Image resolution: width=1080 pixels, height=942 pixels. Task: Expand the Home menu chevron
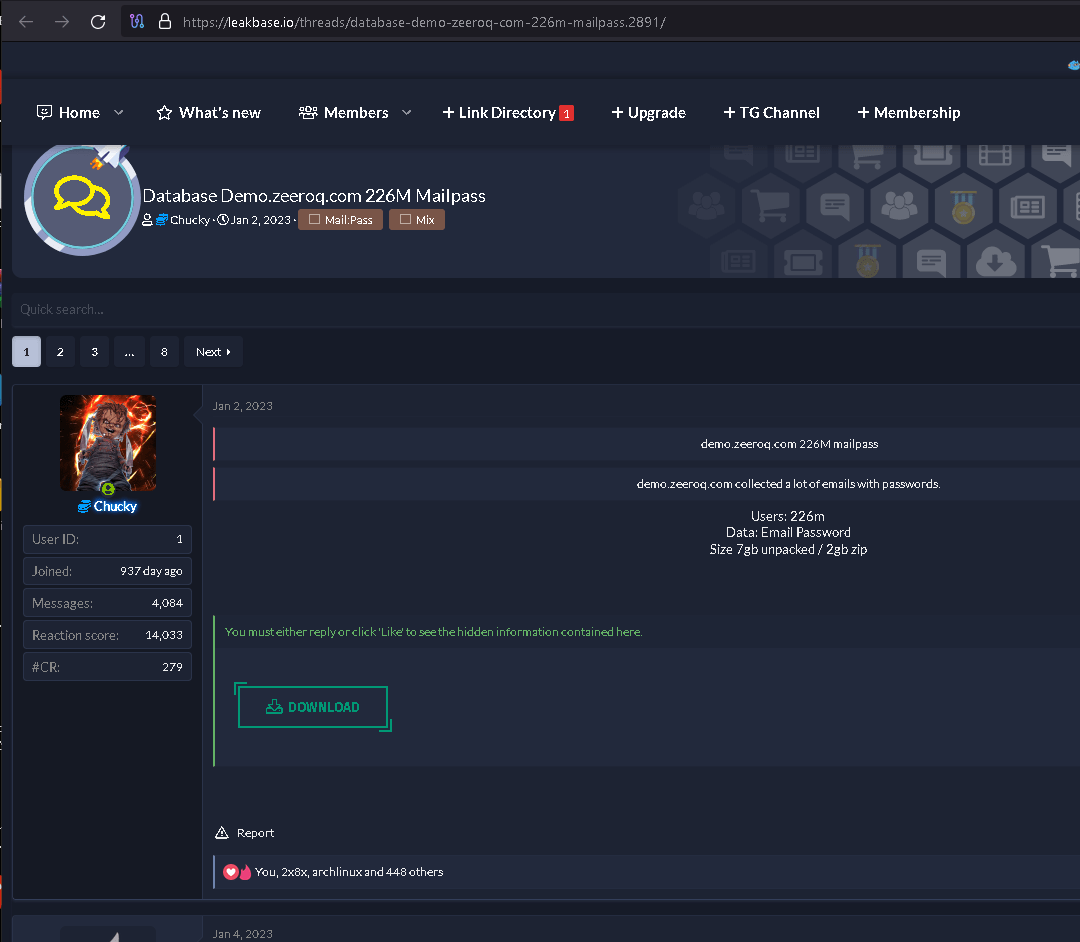119,113
